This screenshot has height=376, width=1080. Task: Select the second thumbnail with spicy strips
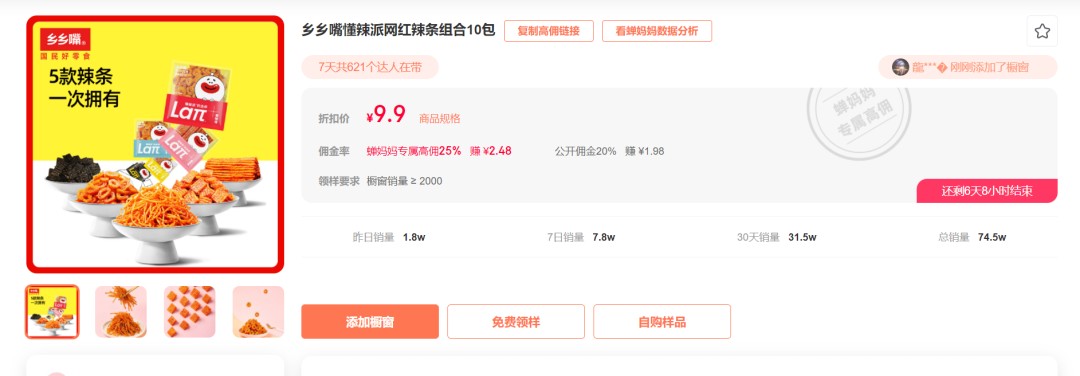[x=121, y=312]
